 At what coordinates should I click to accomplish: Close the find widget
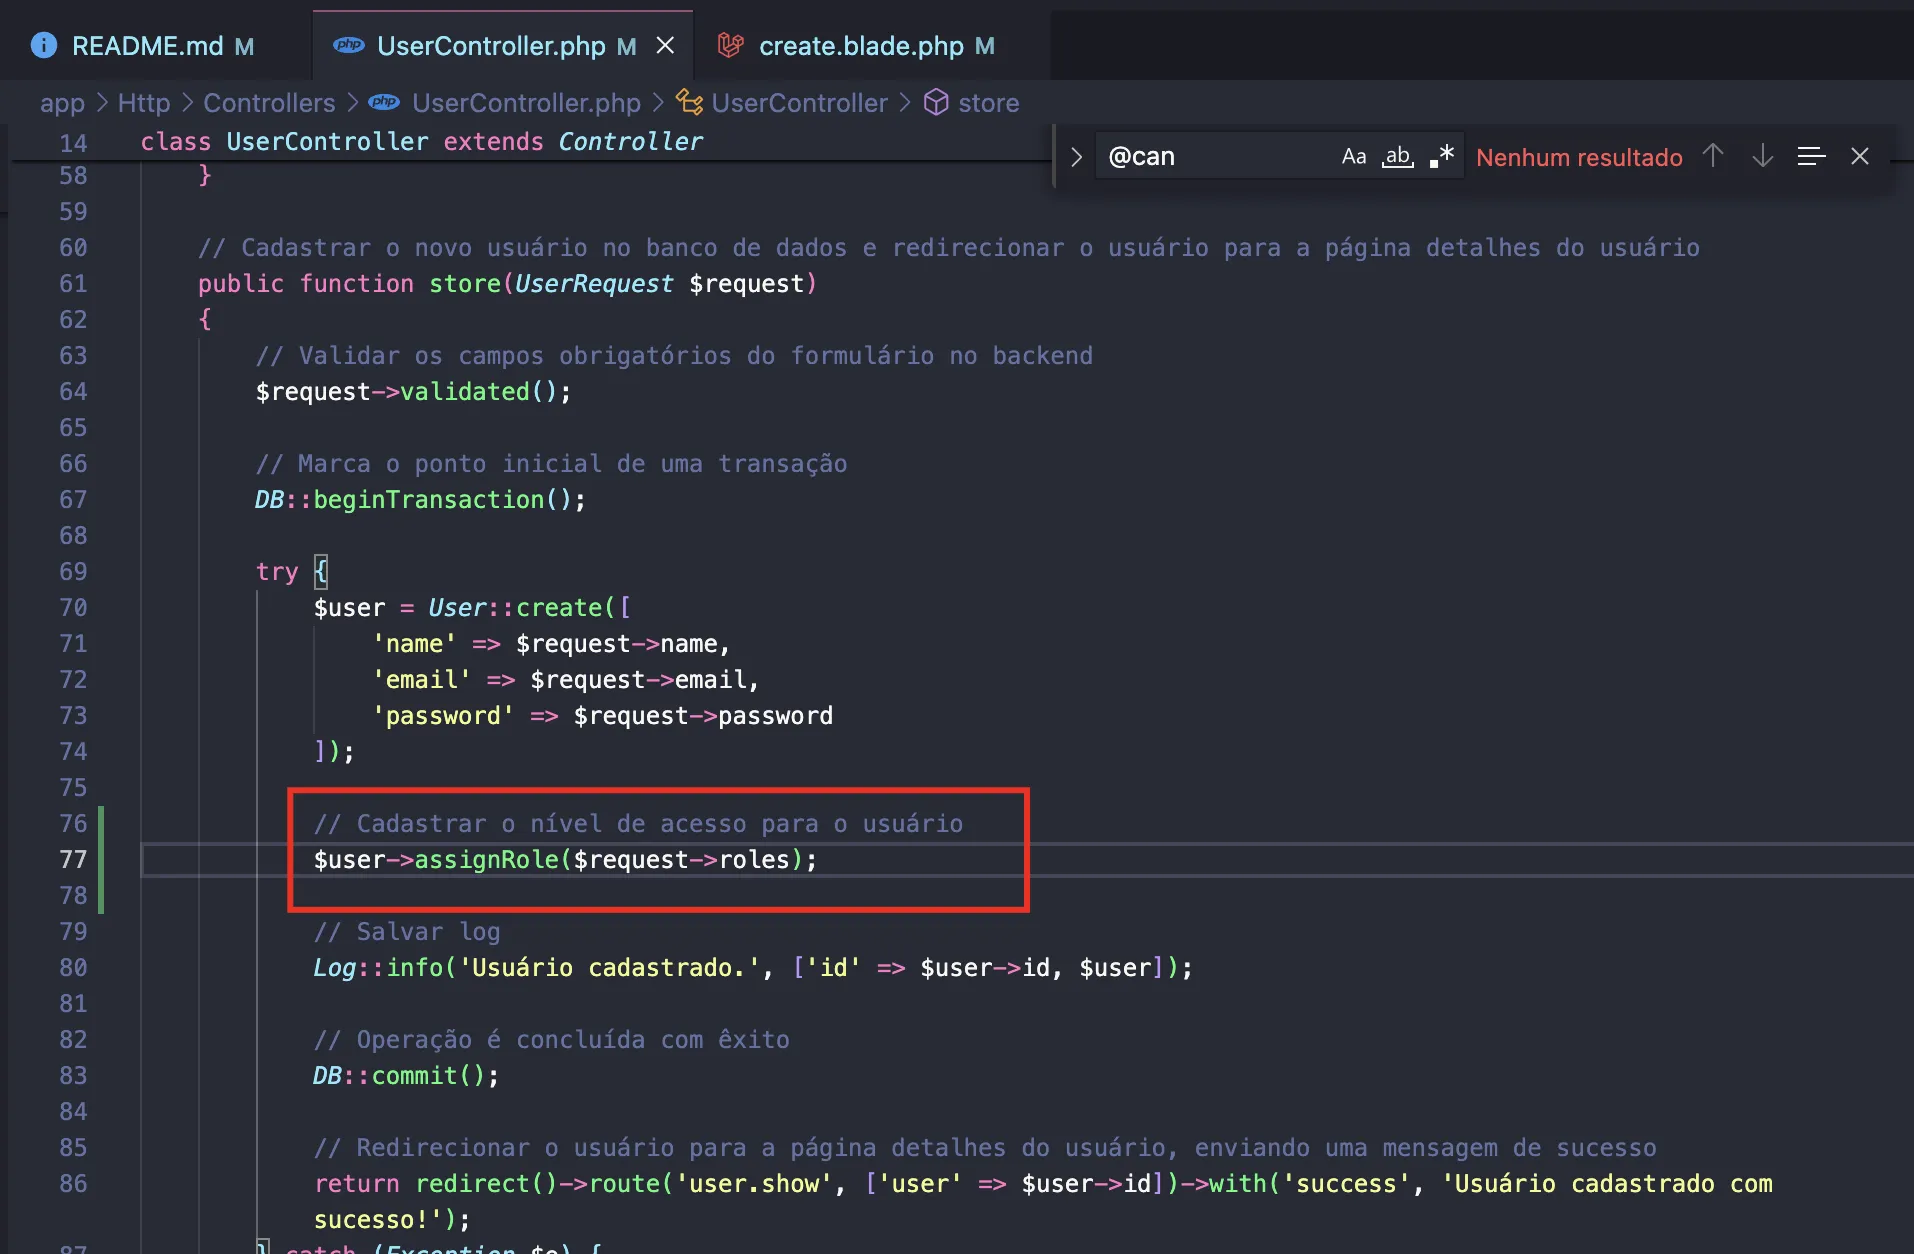pyautogui.click(x=1859, y=157)
